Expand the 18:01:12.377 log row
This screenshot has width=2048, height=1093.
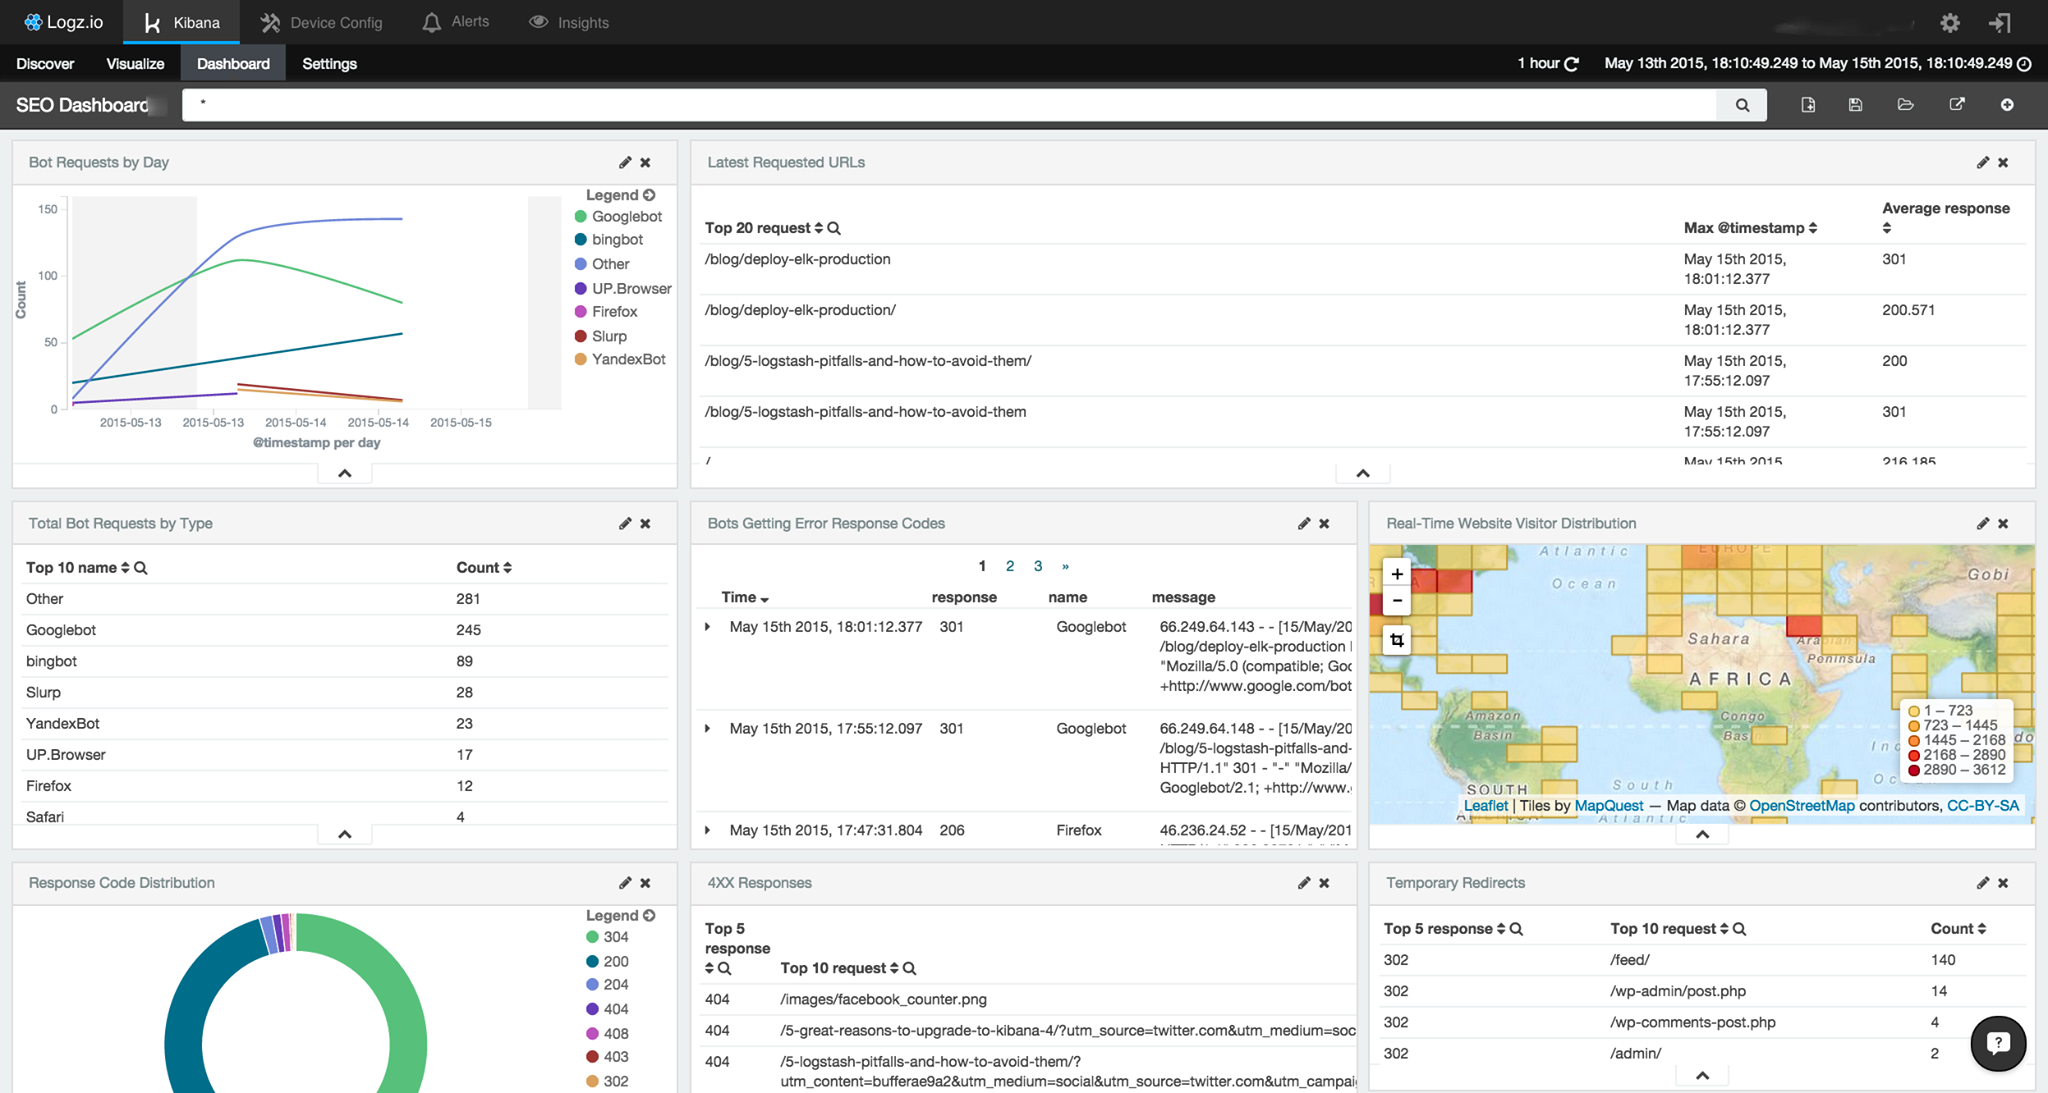tap(708, 627)
